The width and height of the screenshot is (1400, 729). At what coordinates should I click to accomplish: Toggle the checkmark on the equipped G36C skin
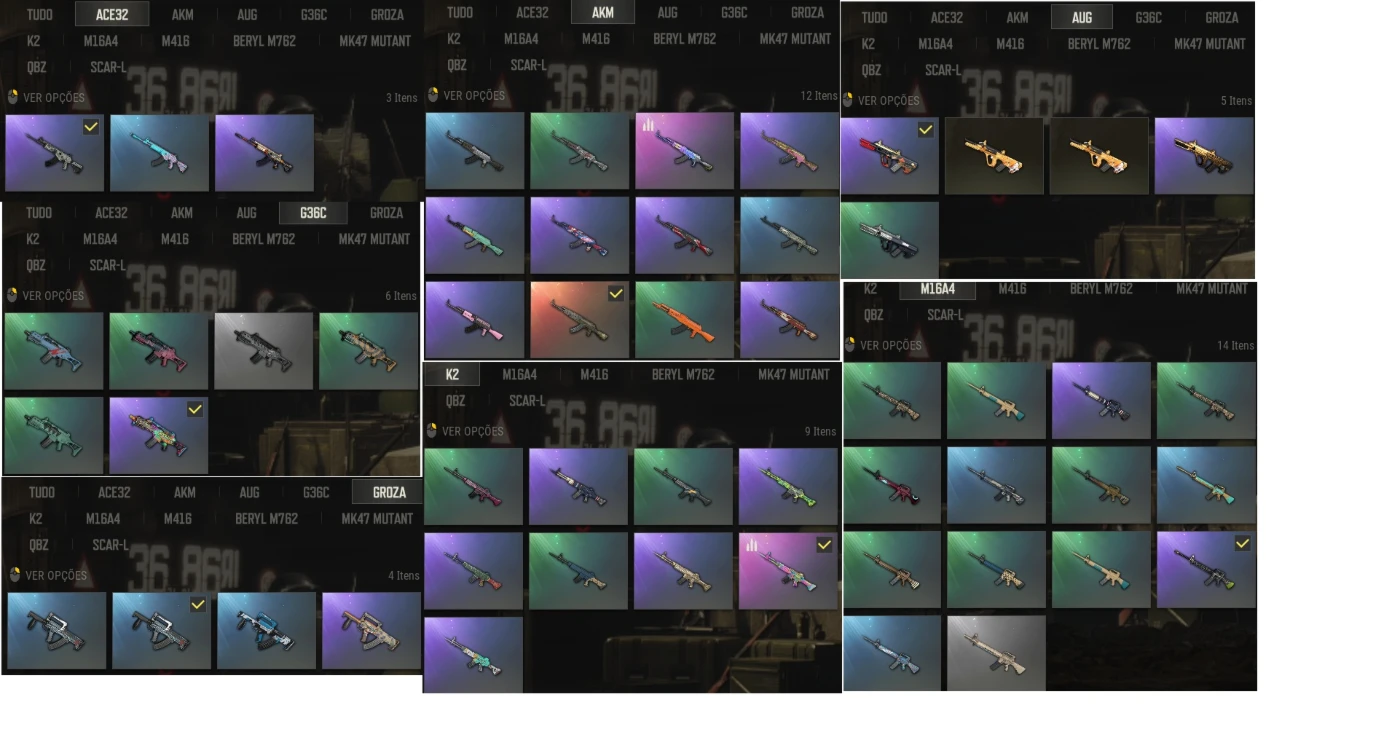point(196,409)
